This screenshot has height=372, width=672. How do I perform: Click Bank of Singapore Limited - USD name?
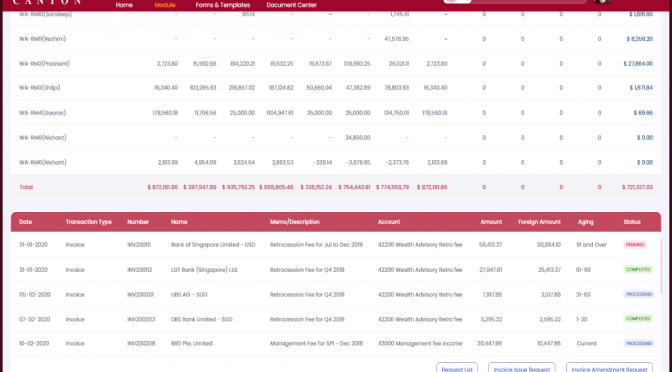(x=213, y=245)
